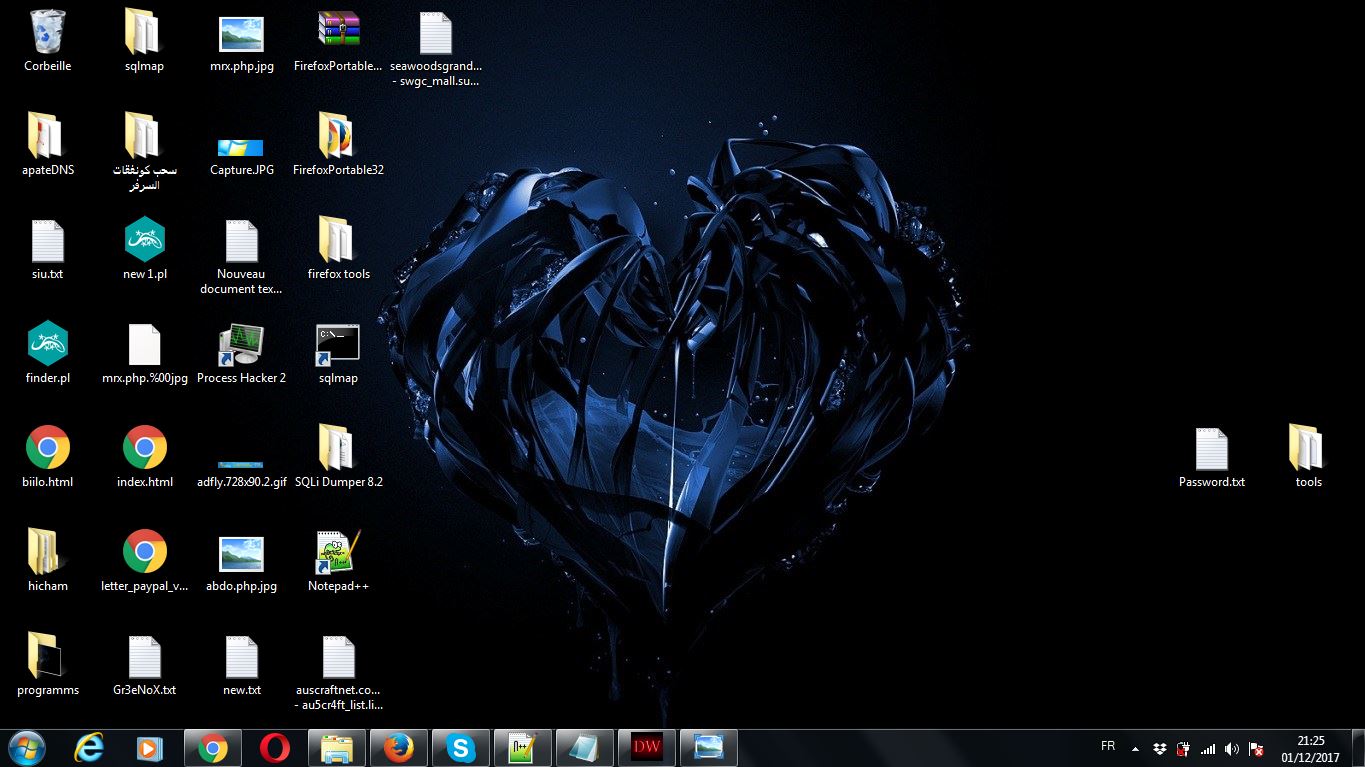
Task: Open the Windows Start menu
Action: coord(27,748)
